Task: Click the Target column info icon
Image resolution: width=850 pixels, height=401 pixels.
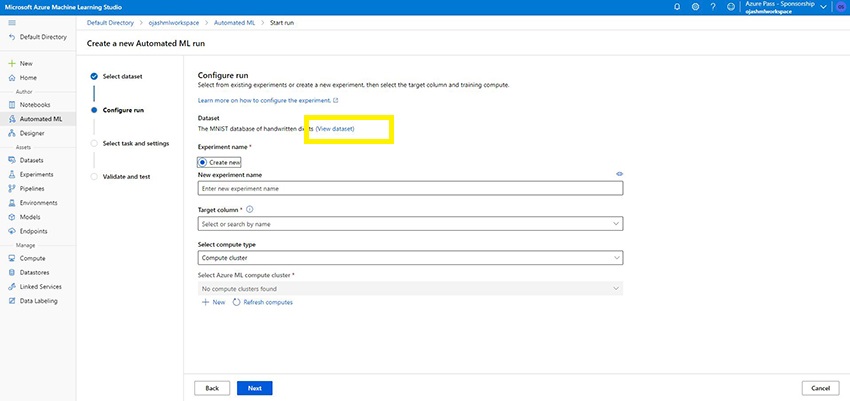Action: pyautogui.click(x=249, y=209)
